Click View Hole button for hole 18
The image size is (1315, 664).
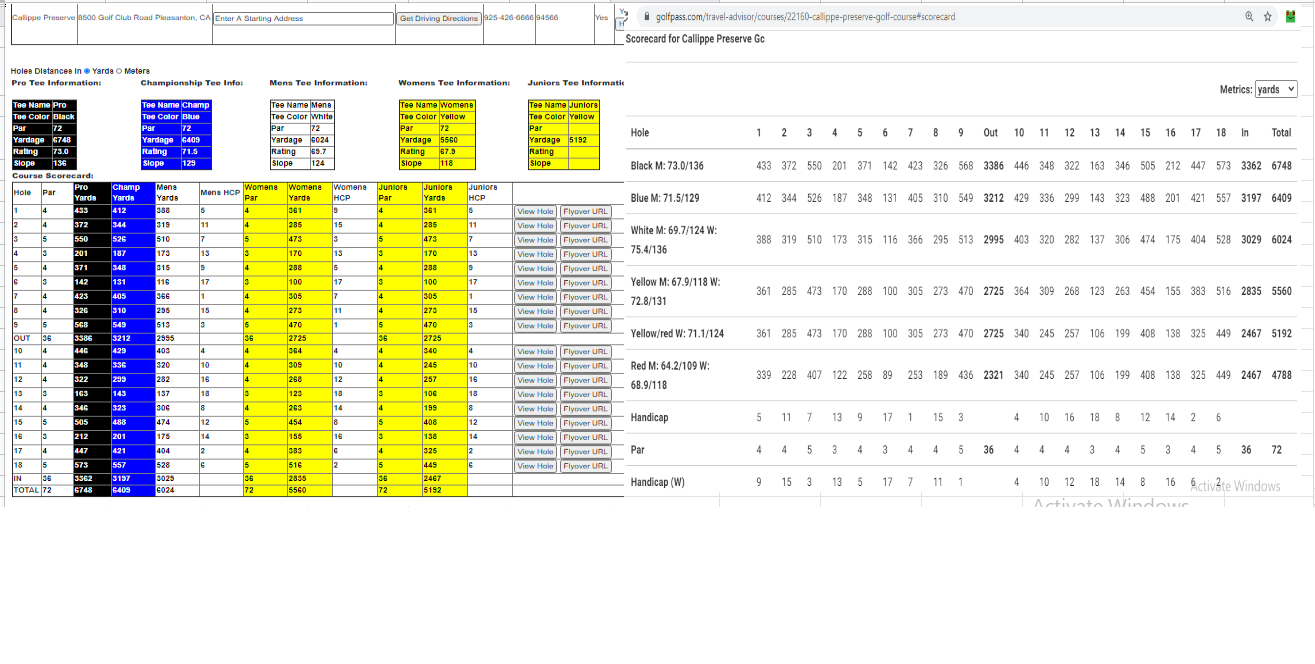[x=535, y=466]
